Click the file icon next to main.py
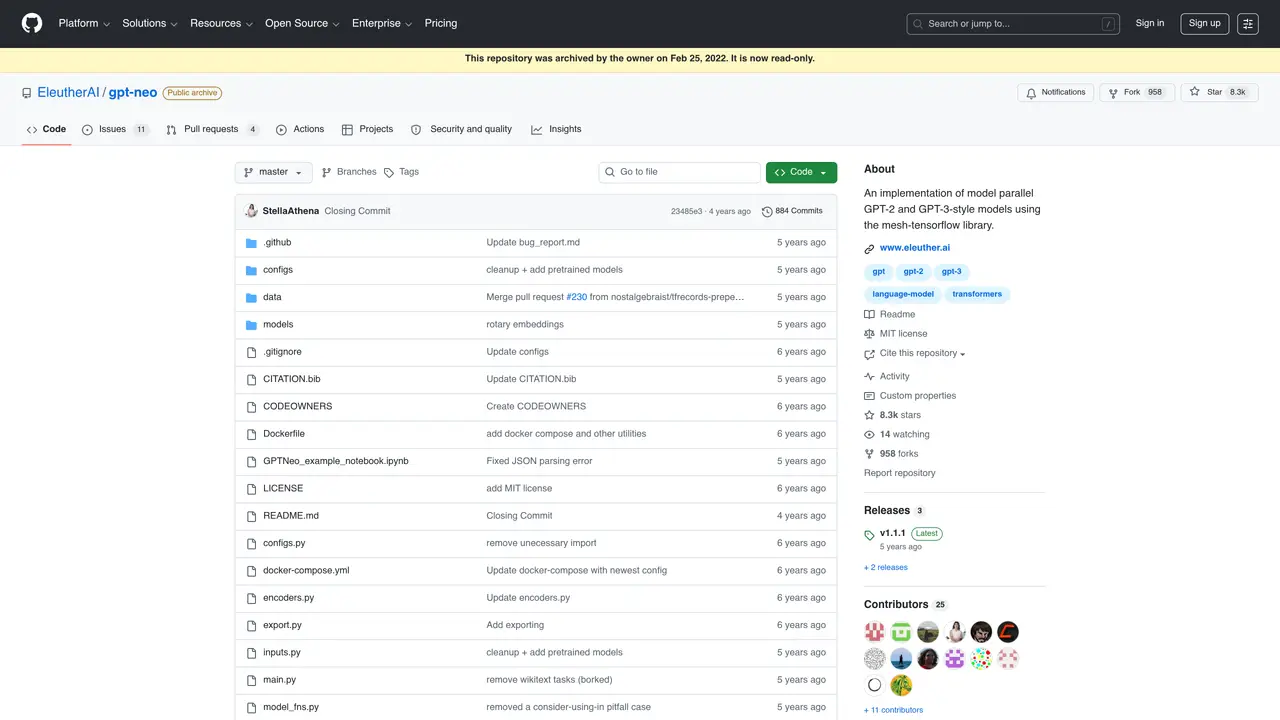The width and height of the screenshot is (1280, 720). click(252, 680)
